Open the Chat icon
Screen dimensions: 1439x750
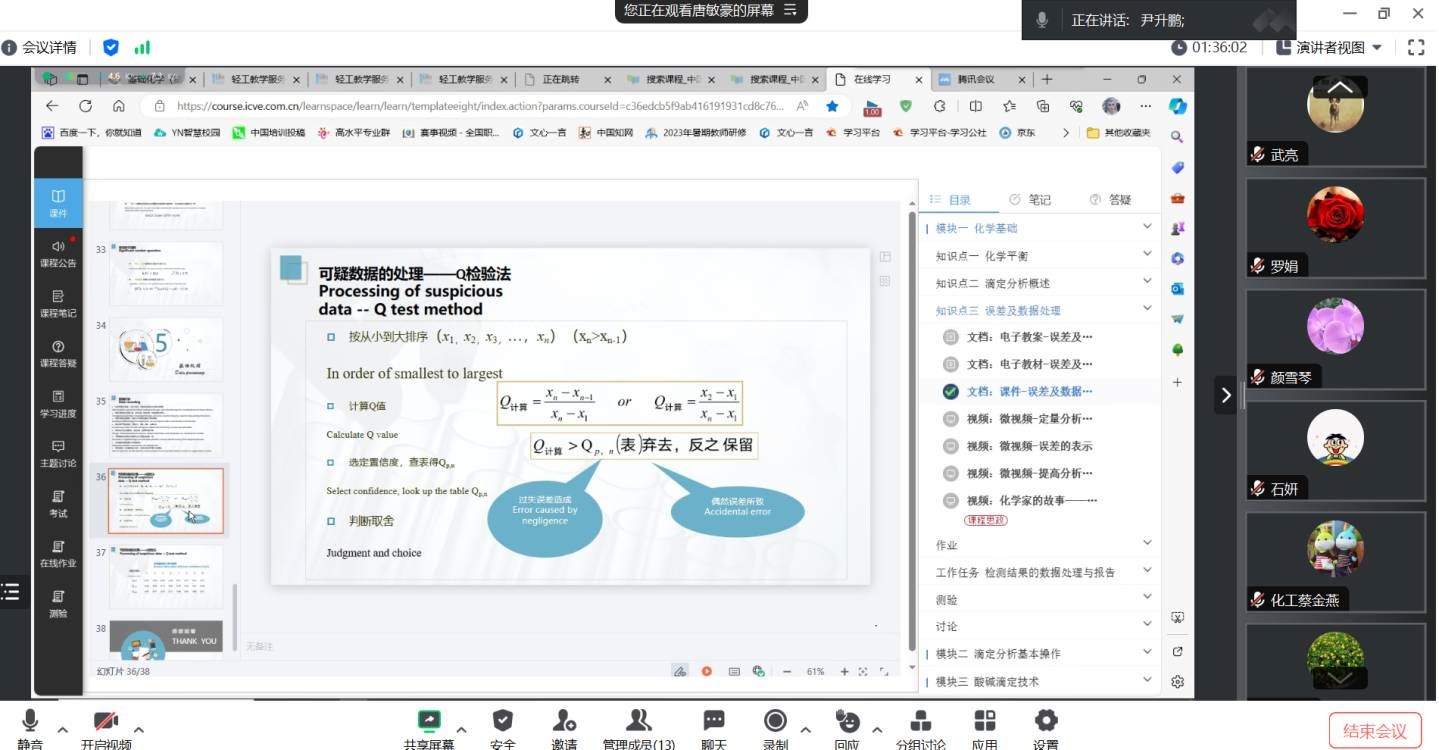714,722
